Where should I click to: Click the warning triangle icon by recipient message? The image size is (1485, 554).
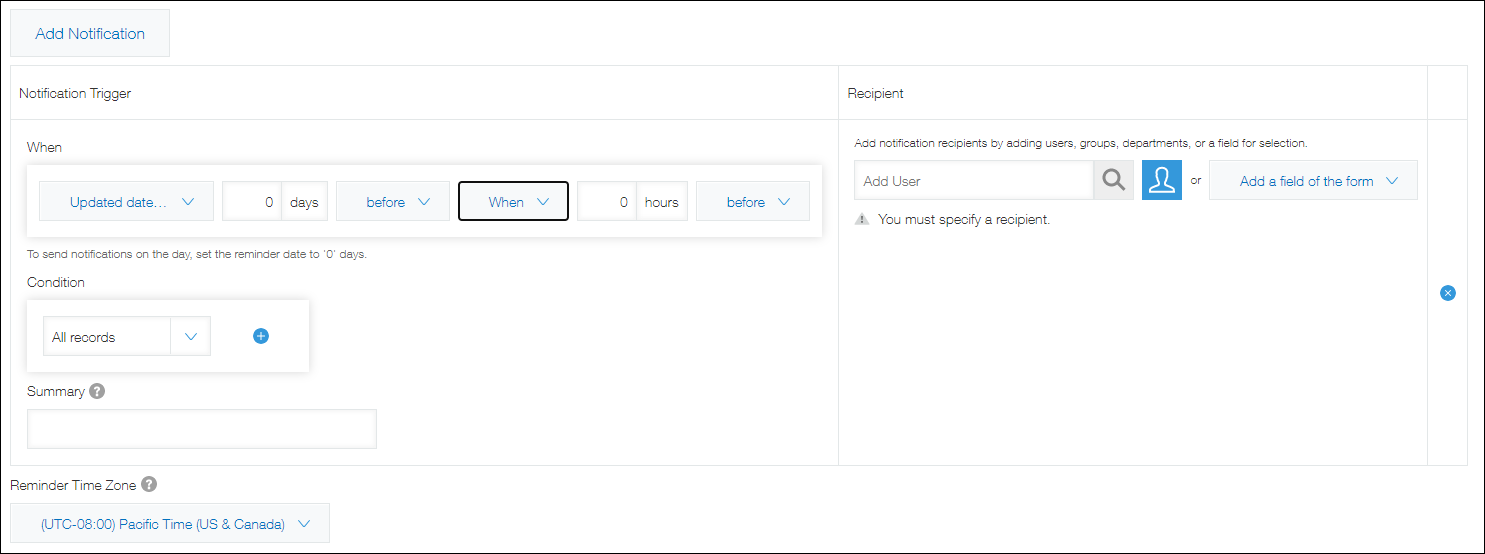862,219
